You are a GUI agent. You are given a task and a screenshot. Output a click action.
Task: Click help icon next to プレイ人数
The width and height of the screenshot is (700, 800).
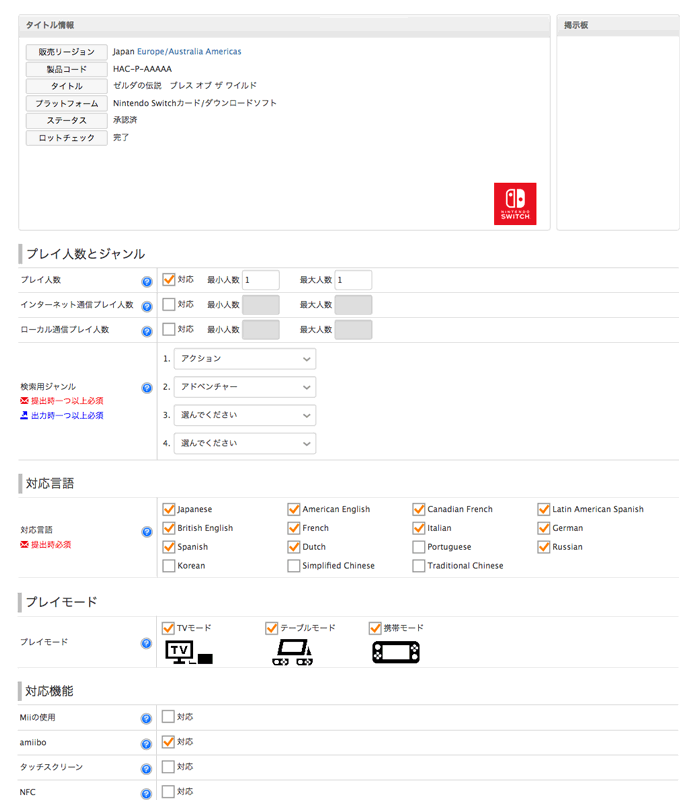[147, 282]
